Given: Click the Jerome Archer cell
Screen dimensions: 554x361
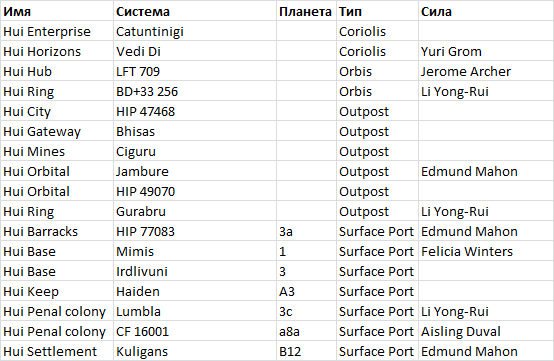Looking at the screenshot, I should [x=486, y=71].
